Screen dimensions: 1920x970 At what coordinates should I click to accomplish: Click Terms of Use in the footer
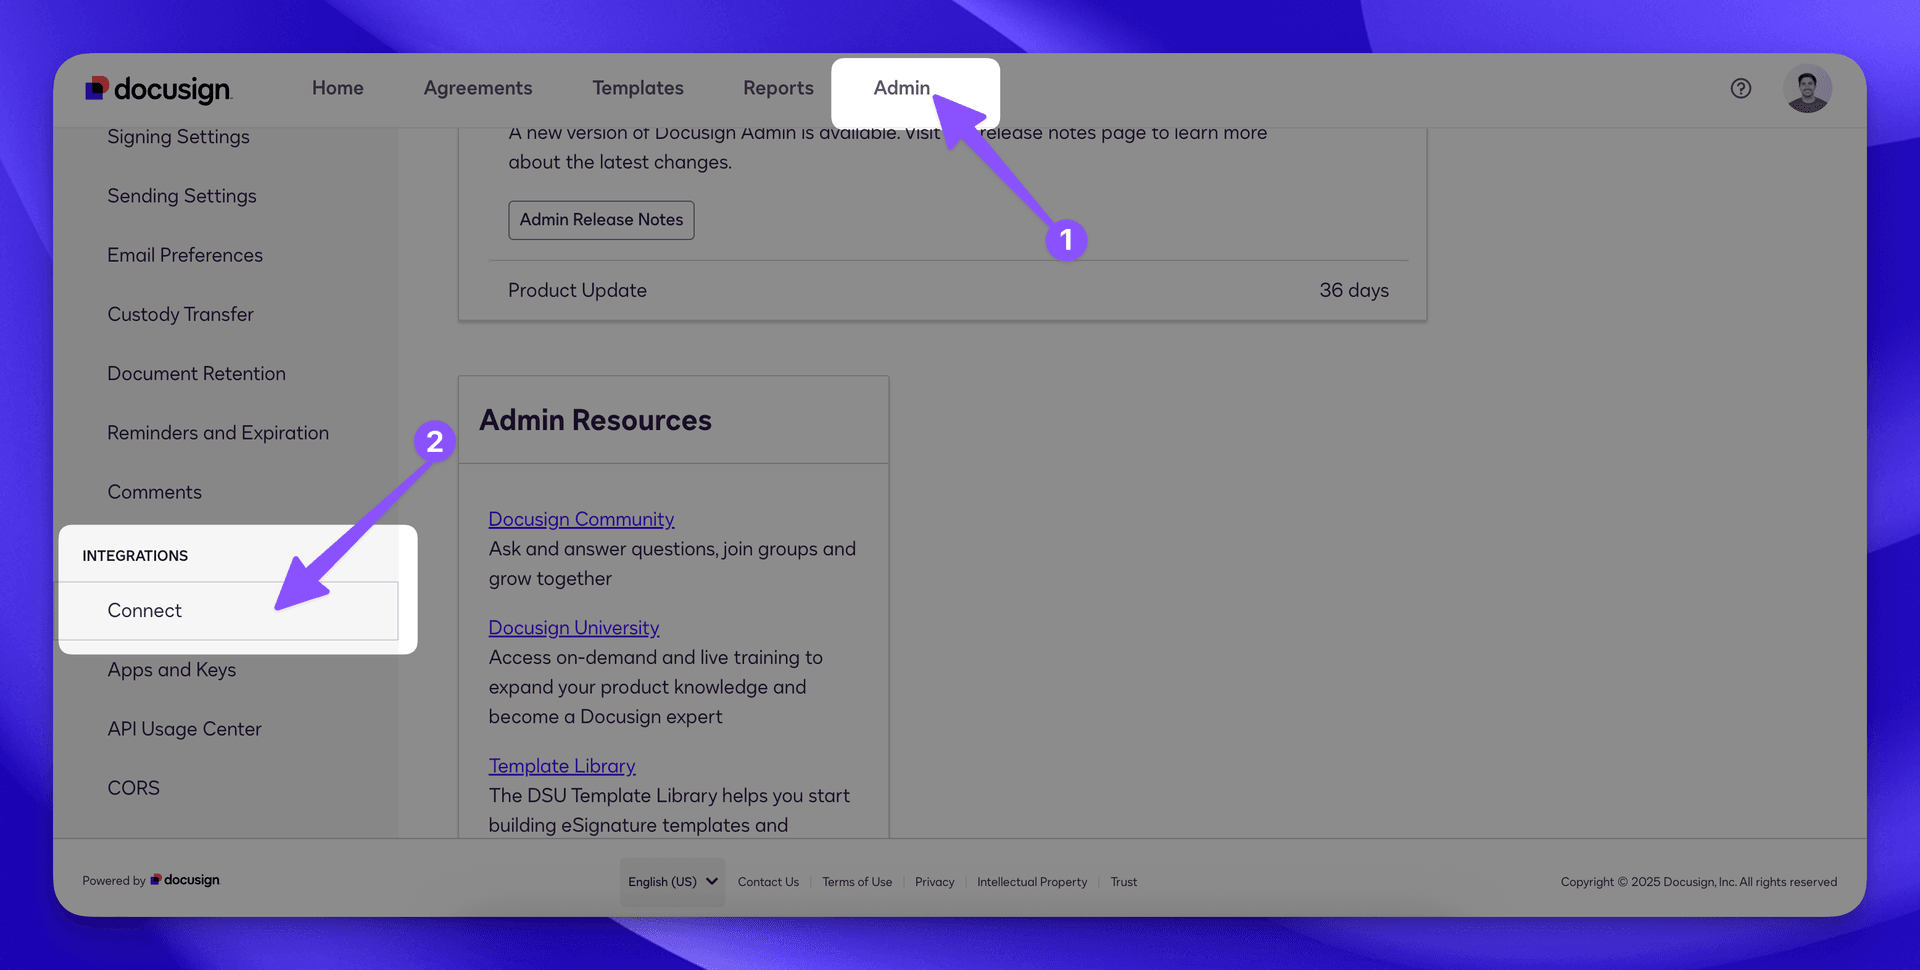point(856,882)
